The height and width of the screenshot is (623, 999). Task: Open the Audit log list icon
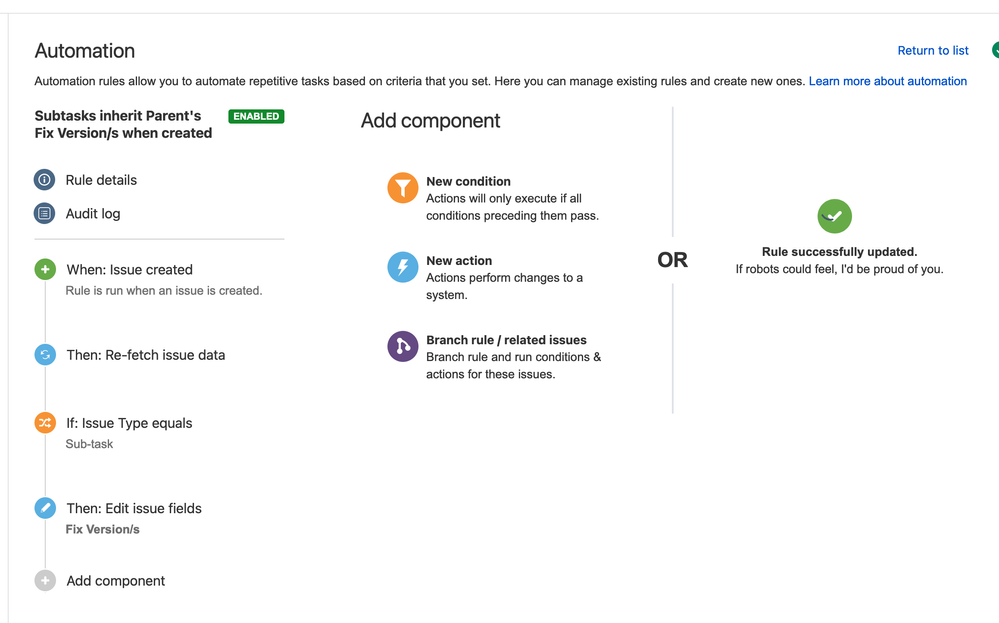tap(45, 213)
